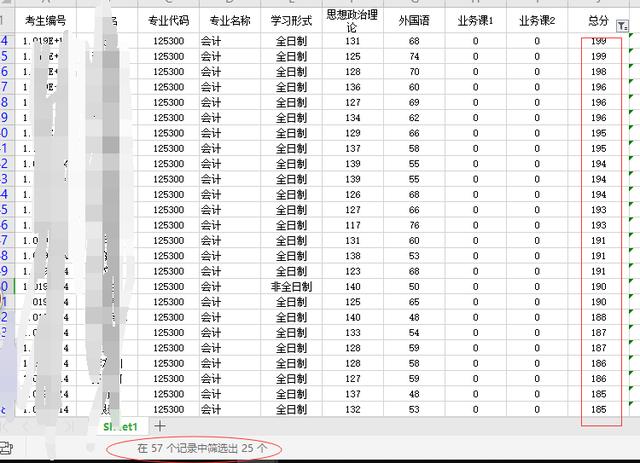
Task: Select the 总分 cell showing 198
Action: click(598, 72)
